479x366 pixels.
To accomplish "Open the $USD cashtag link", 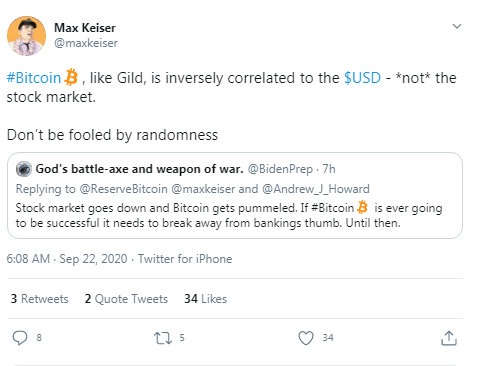I will (x=362, y=78).
